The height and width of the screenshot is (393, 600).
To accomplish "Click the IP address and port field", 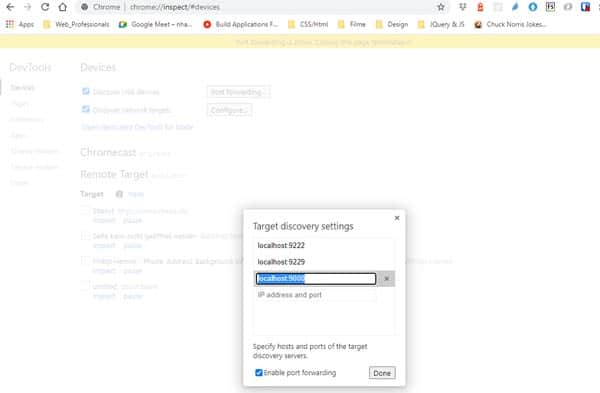I will 316,295.
